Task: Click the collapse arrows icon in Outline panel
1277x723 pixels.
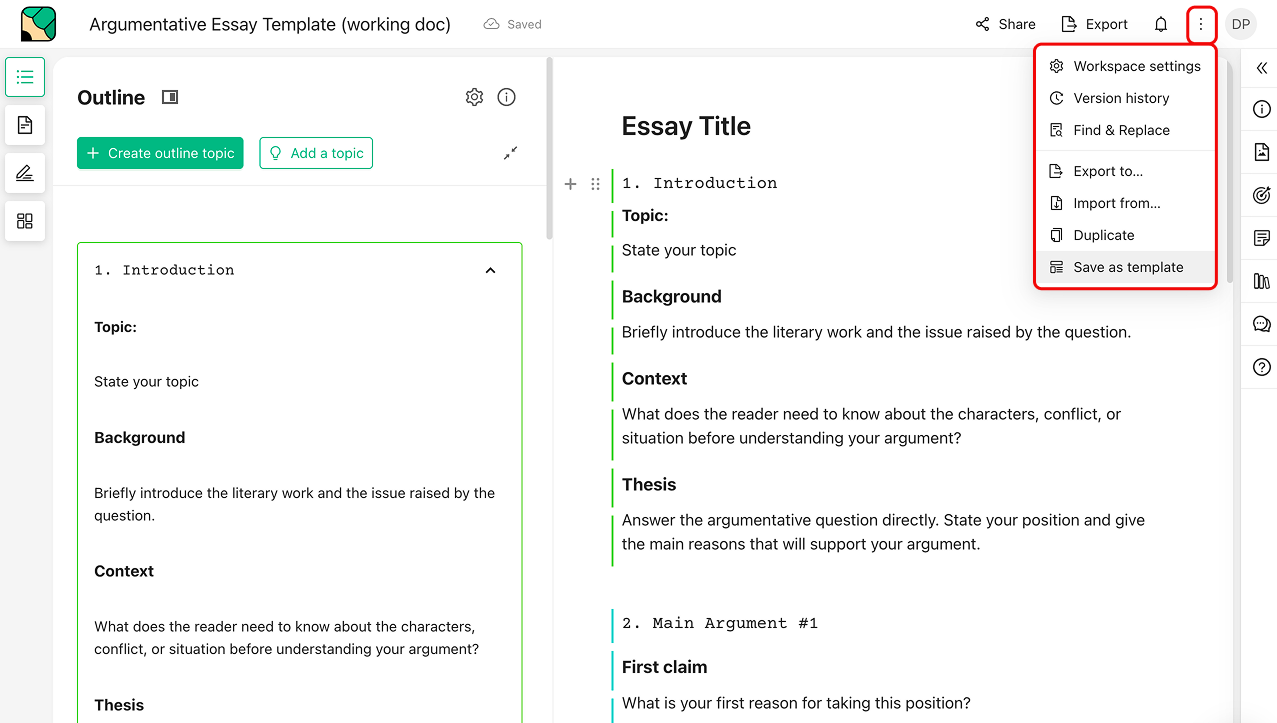Action: tap(510, 153)
